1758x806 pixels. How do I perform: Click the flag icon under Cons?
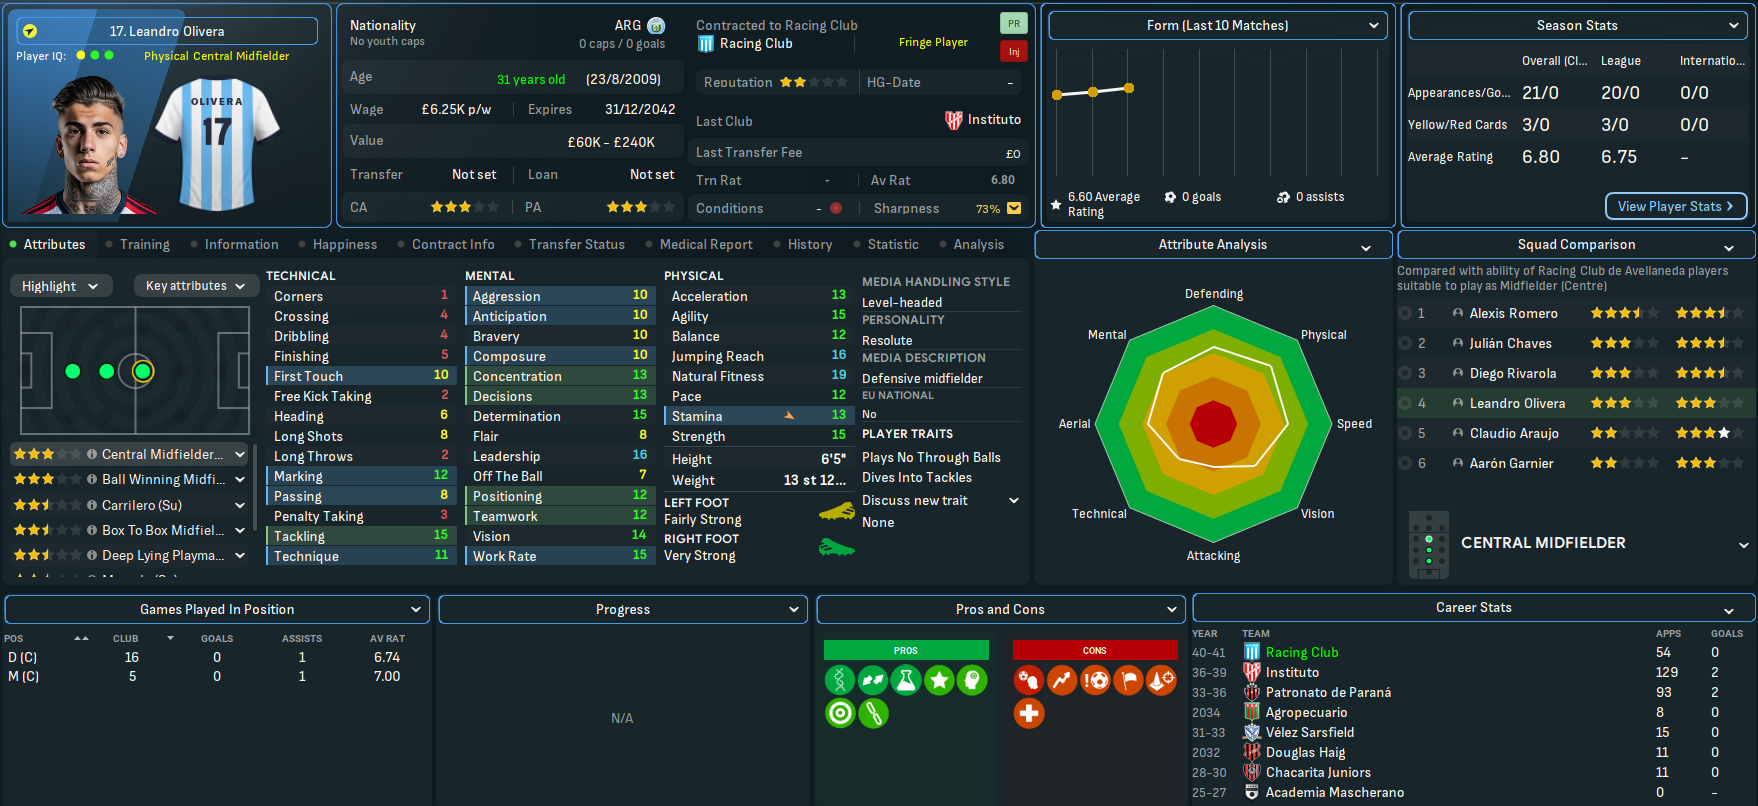point(1128,681)
